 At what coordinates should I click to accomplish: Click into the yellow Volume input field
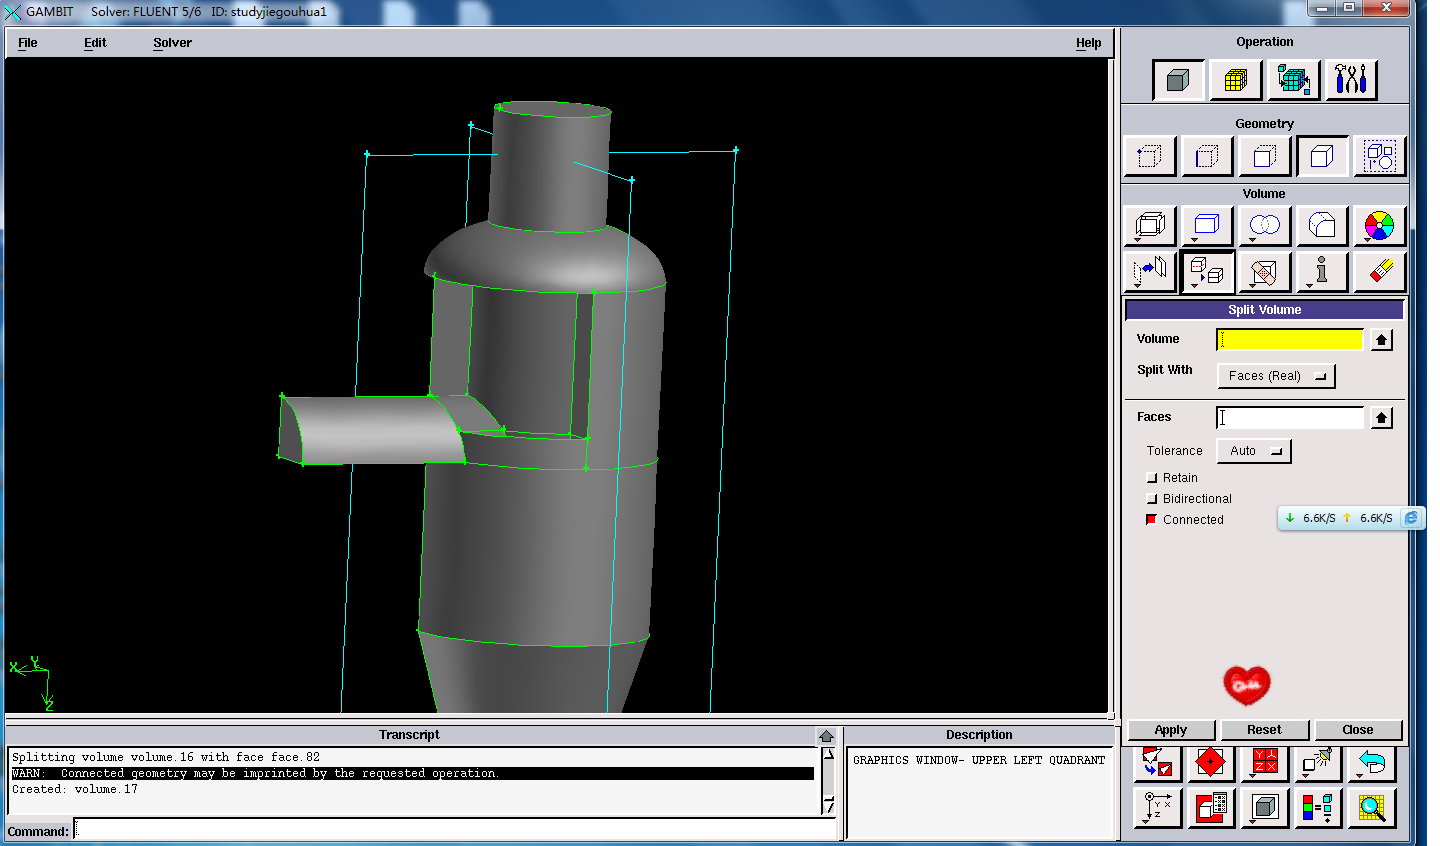pyautogui.click(x=1289, y=340)
